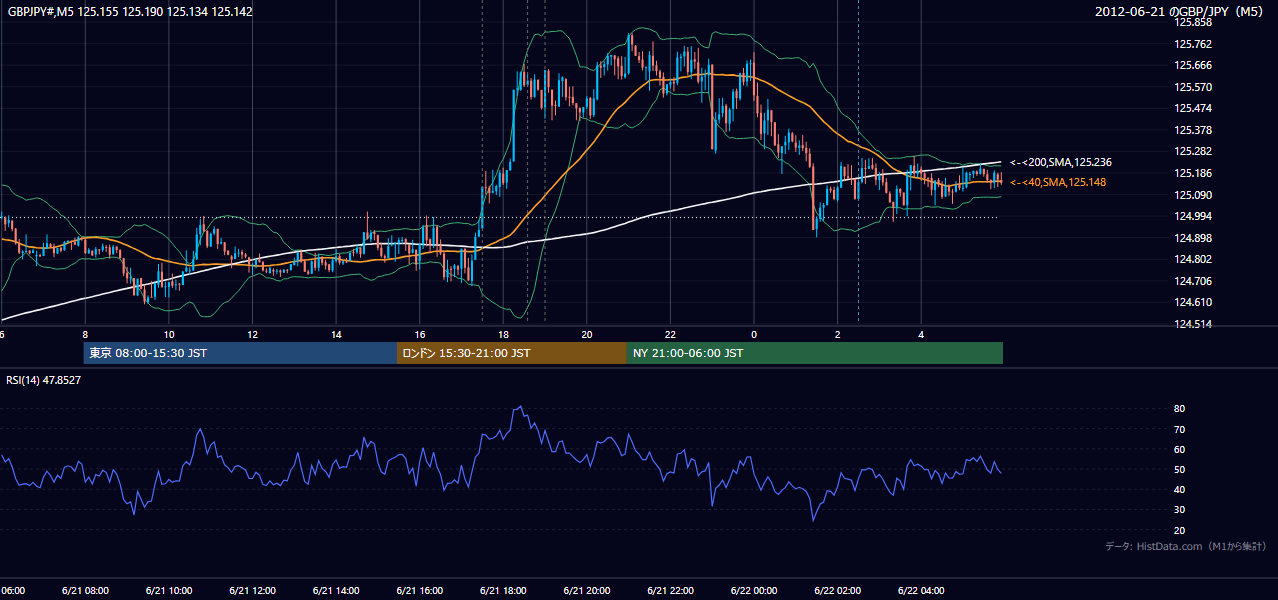
Task: Click hour 10 on the chart hour scale
Action: tap(169, 334)
